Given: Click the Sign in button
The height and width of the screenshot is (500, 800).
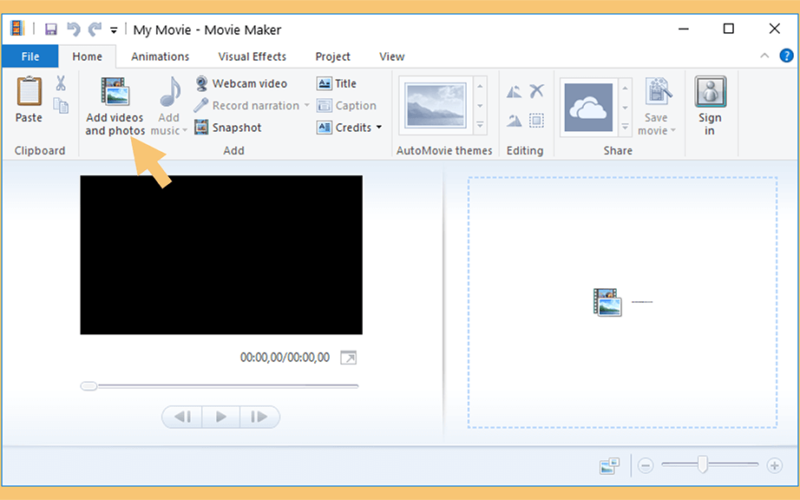Looking at the screenshot, I should pos(710,106).
